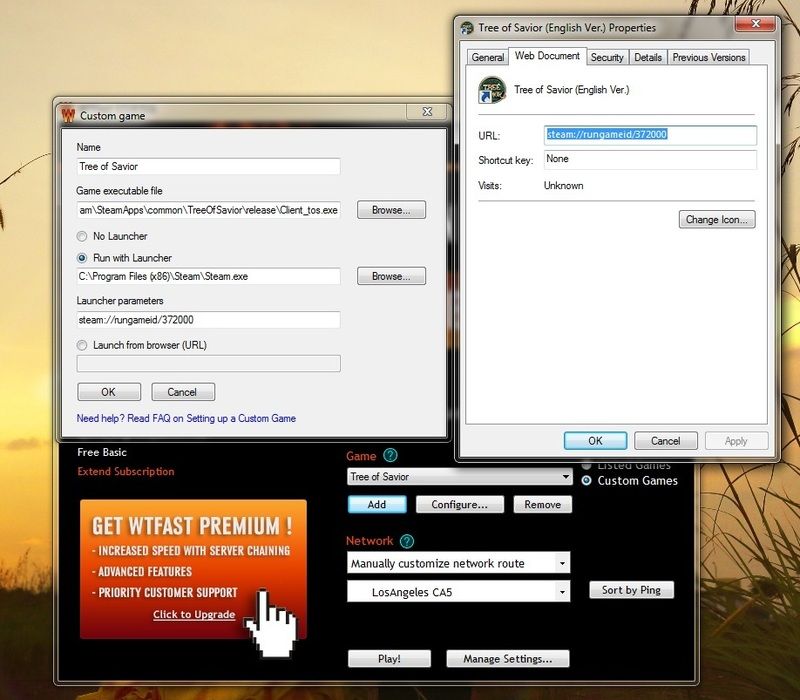This screenshot has height=700, width=800.
Task: Open the Game help question-mark icon
Action: click(390, 455)
